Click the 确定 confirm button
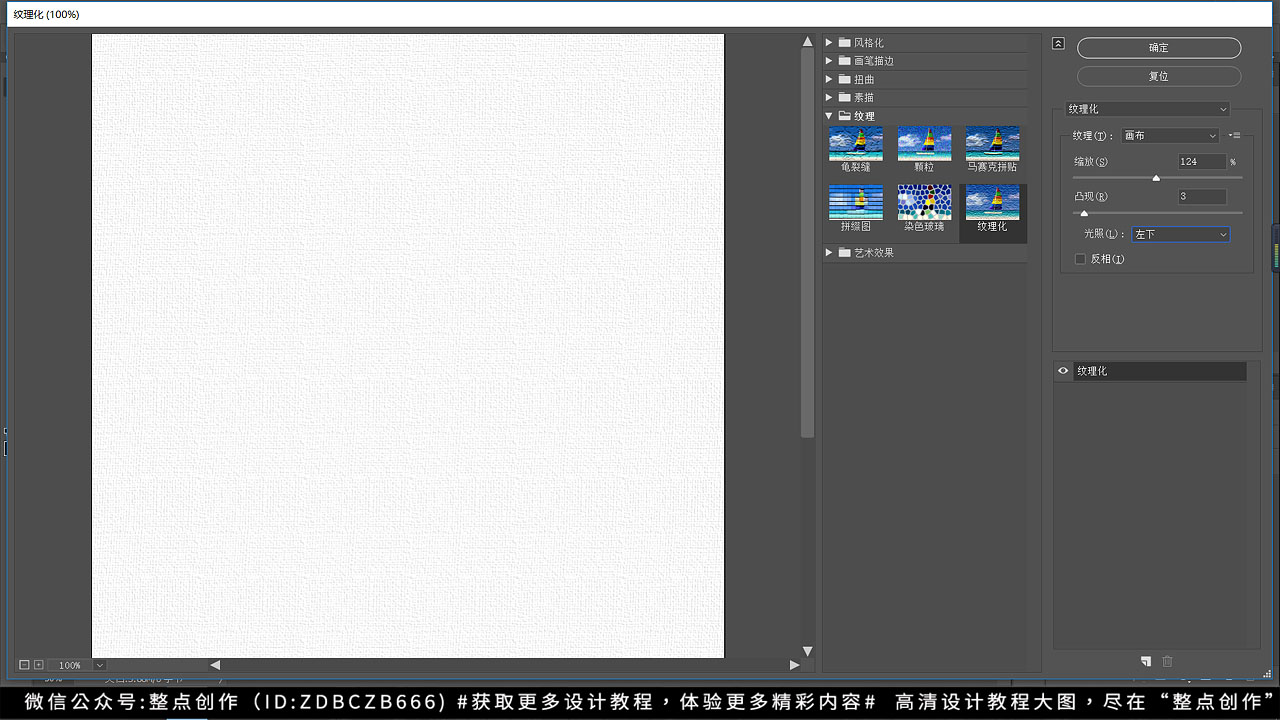 point(1159,48)
